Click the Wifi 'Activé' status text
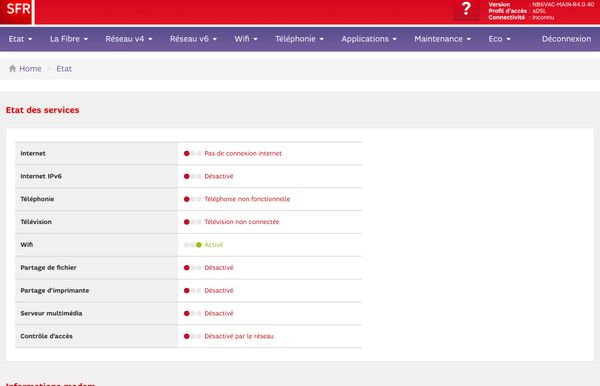 click(x=214, y=245)
